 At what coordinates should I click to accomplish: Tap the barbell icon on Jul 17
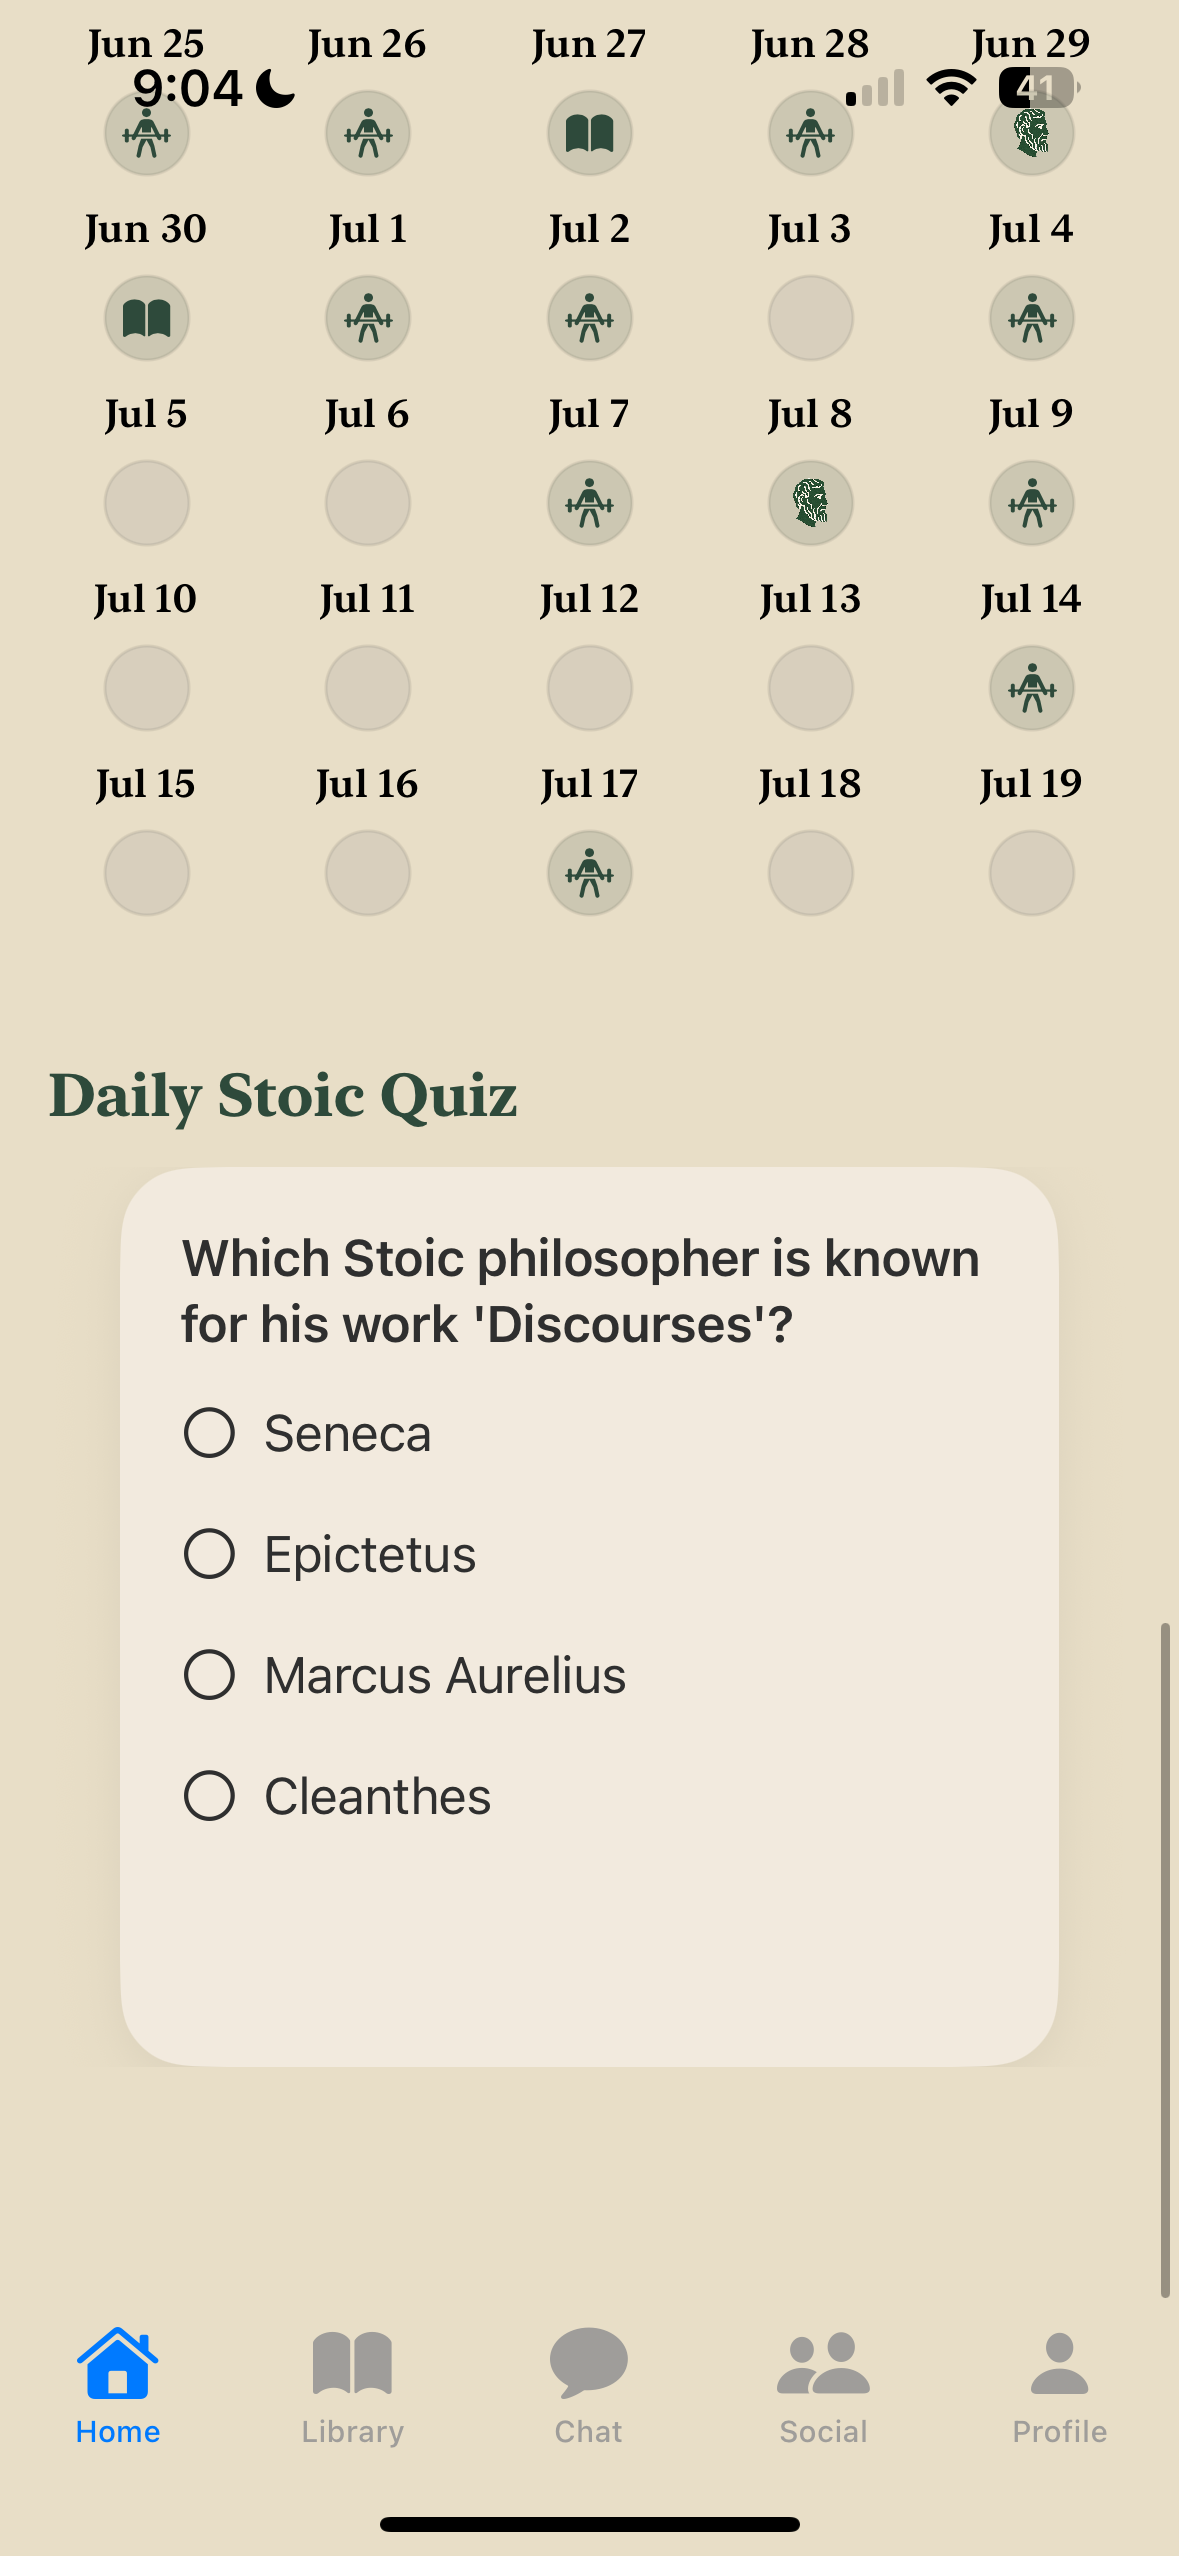[589, 872]
